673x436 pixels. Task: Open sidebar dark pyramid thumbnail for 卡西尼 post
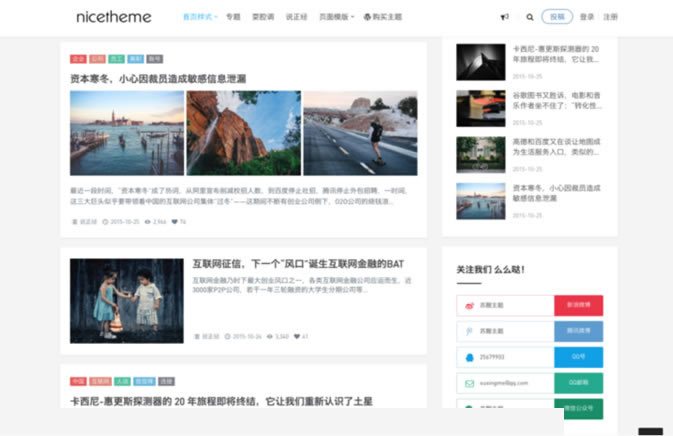[x=481, y=62]
